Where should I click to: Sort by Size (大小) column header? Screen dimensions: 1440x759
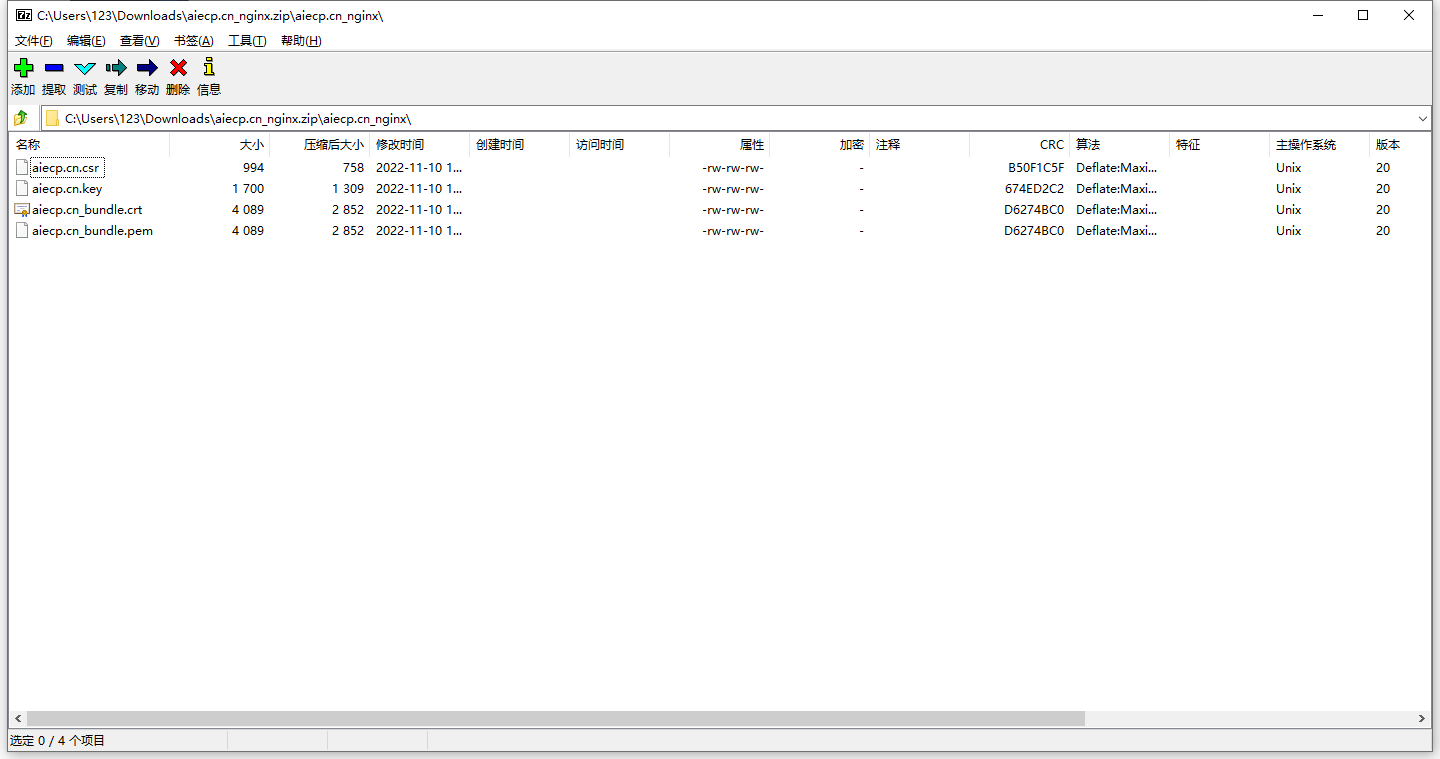(x=219, y=145)
